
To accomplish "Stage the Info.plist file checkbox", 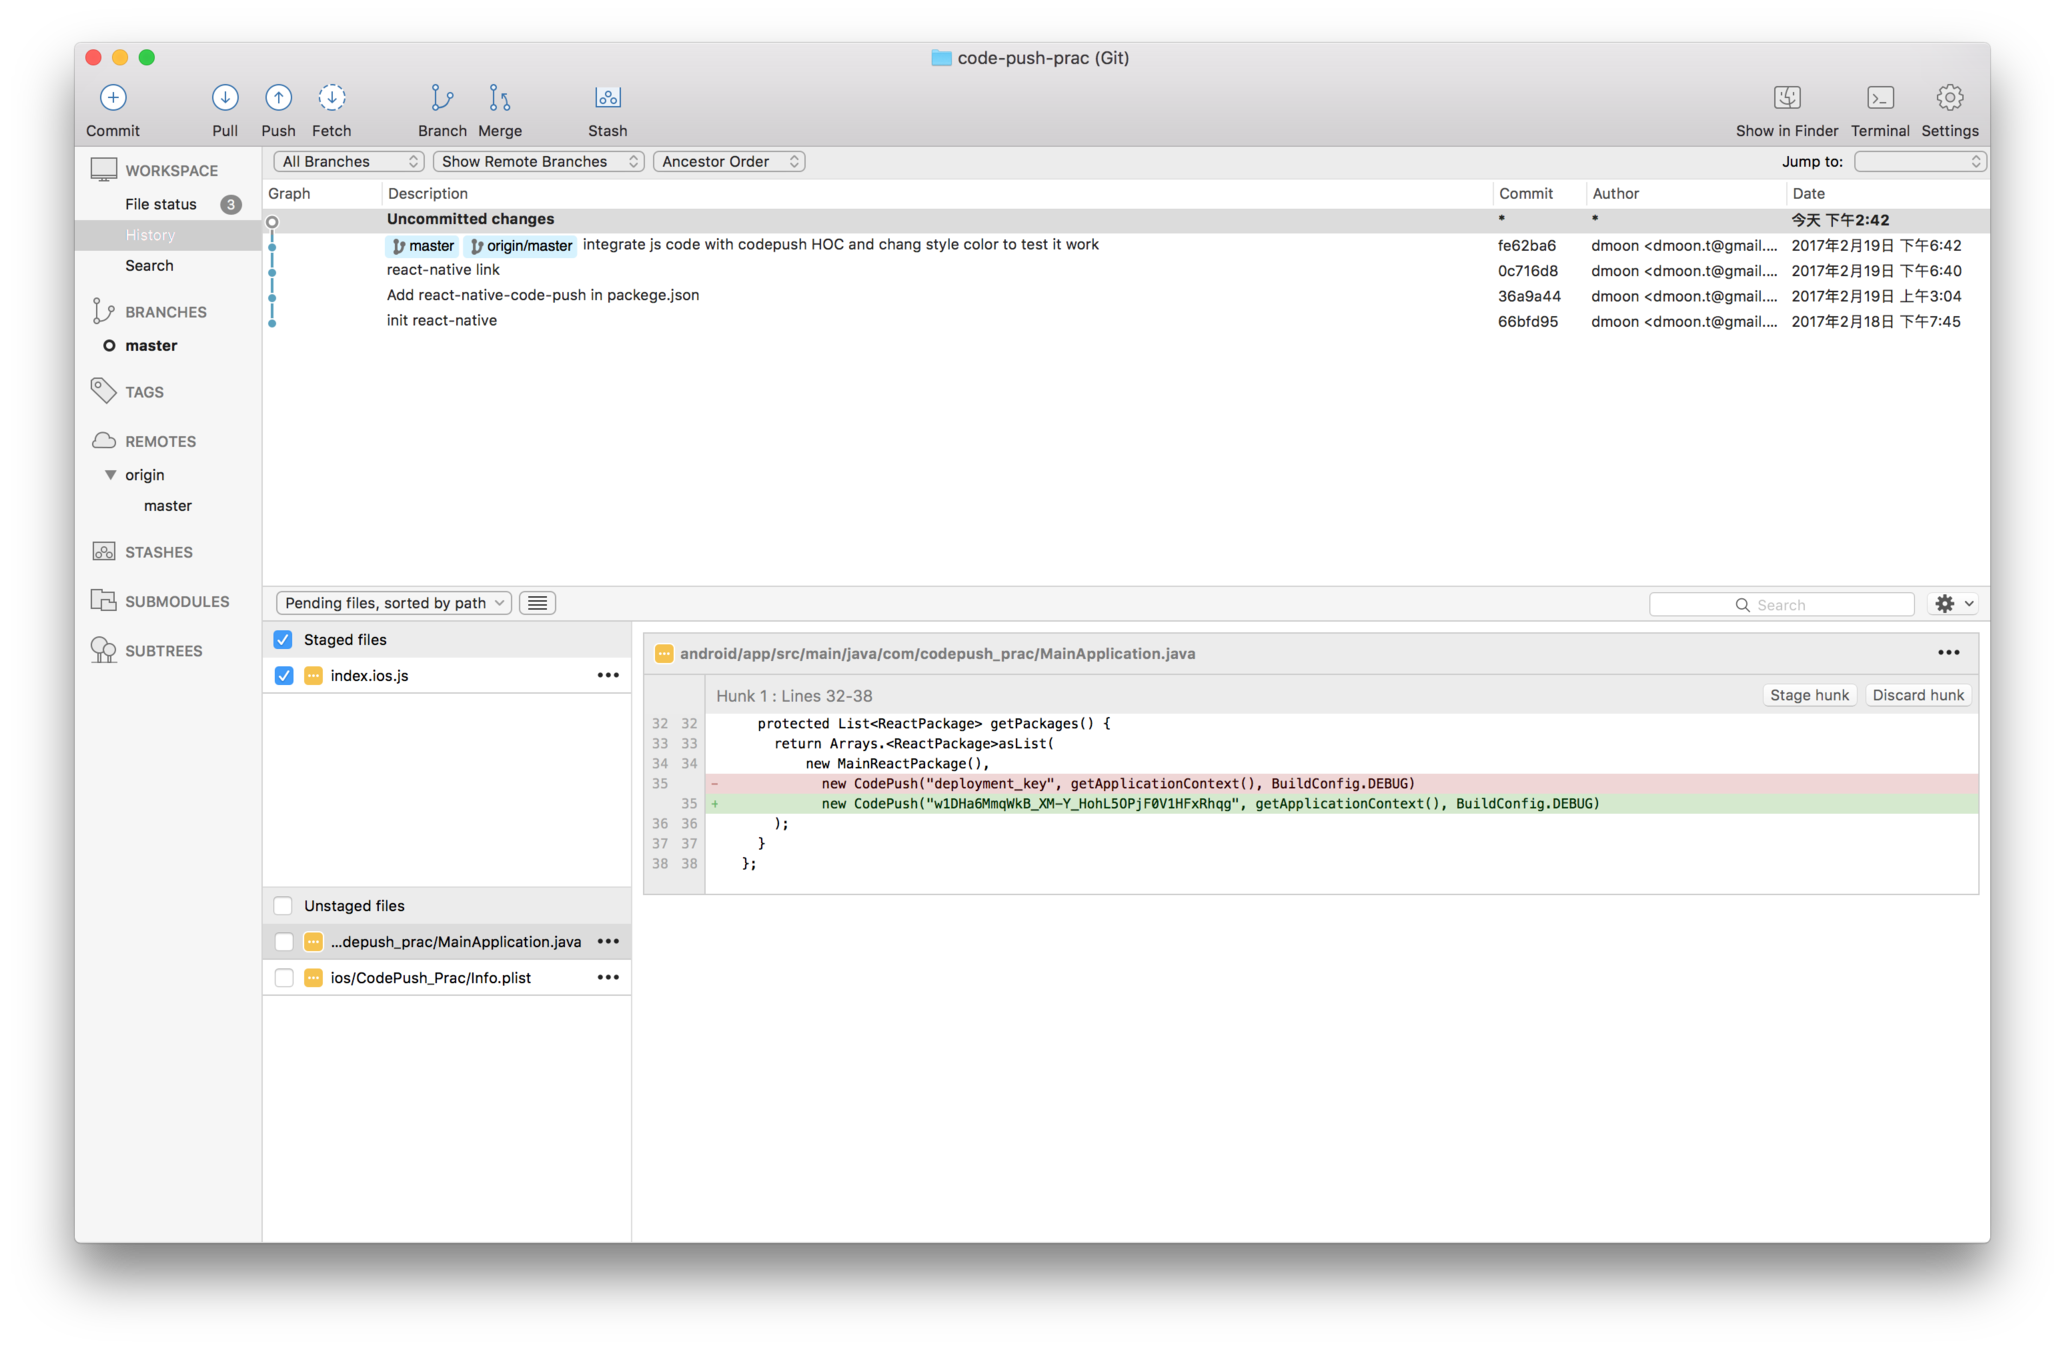I will tap(284, 978).
